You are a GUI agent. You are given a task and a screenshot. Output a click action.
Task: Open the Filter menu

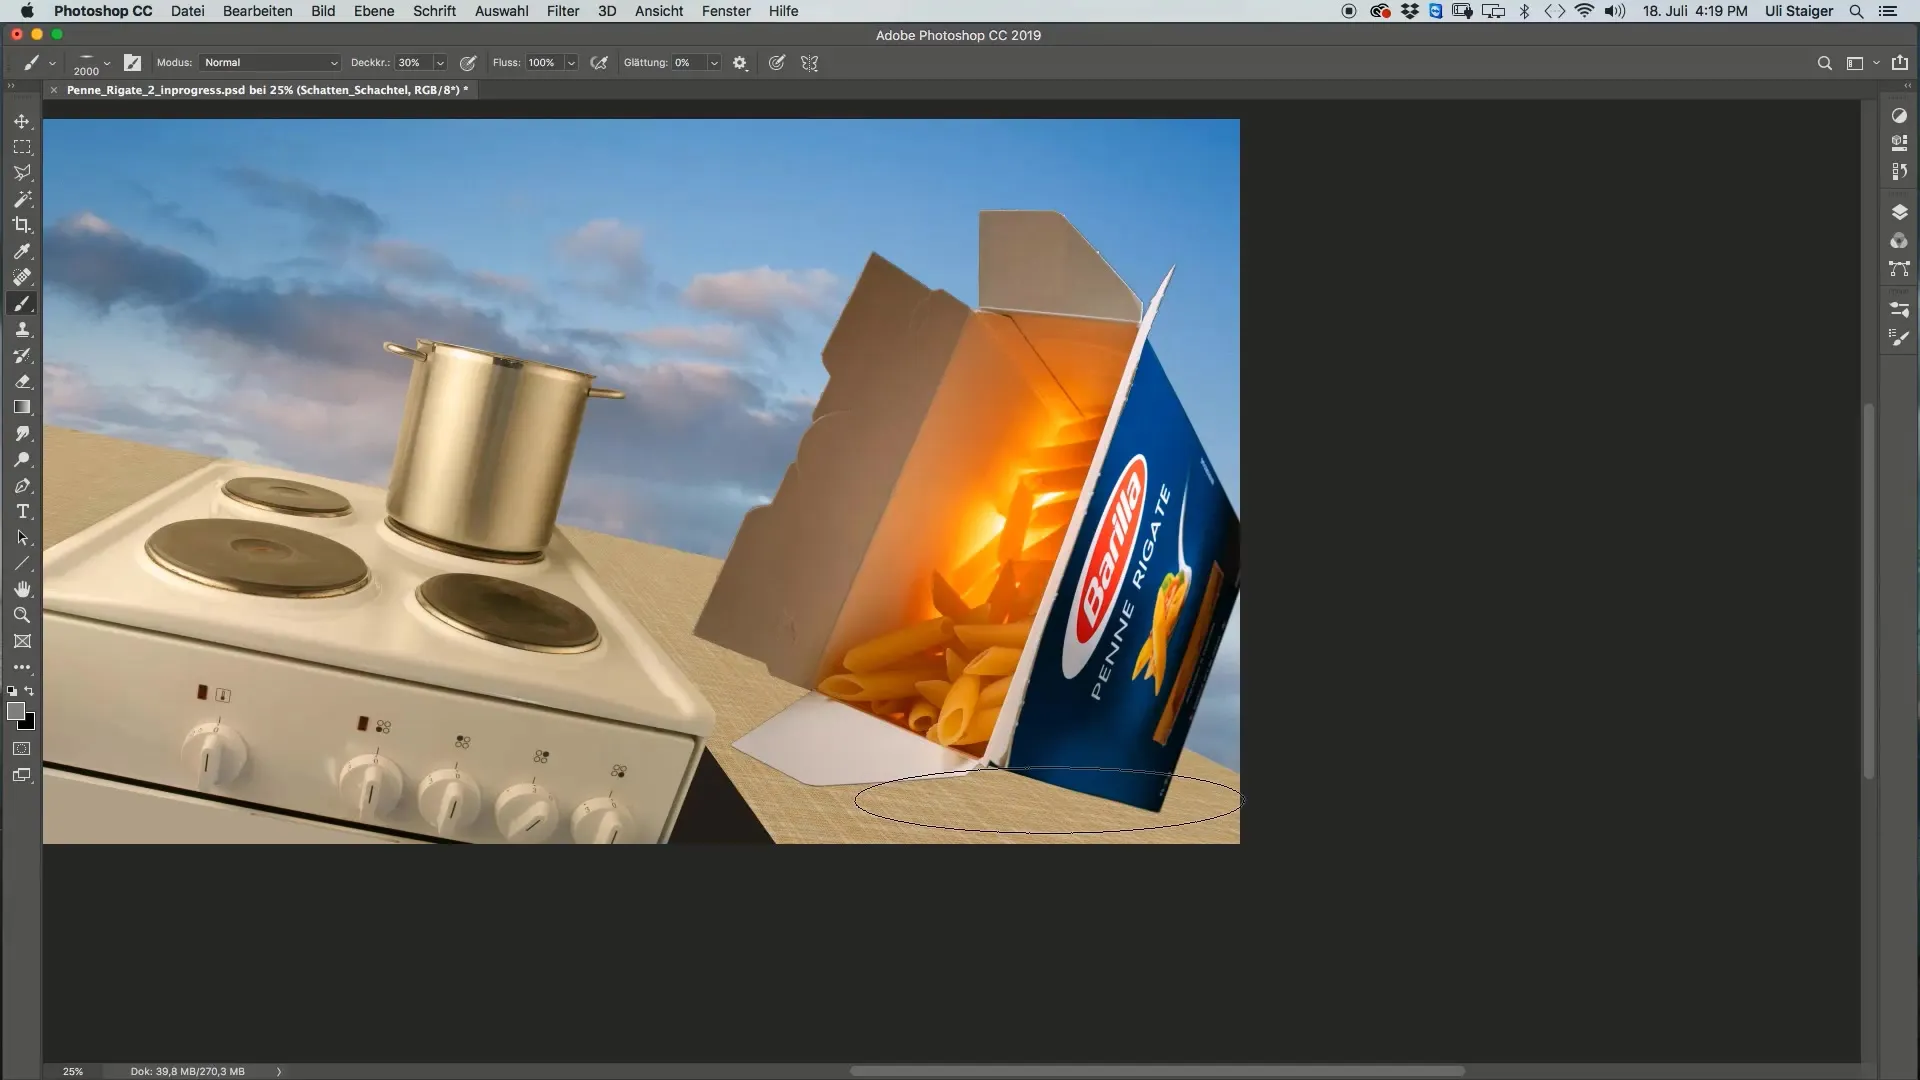point(563,11)
